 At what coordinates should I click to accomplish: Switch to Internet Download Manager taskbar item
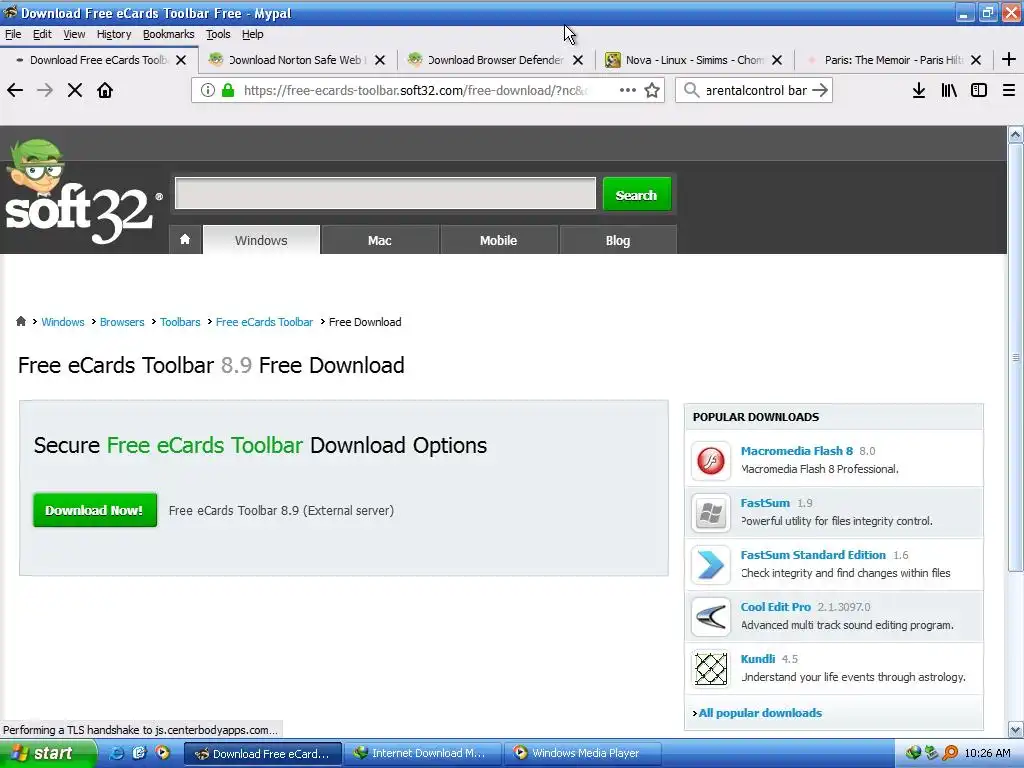[422, 753]
